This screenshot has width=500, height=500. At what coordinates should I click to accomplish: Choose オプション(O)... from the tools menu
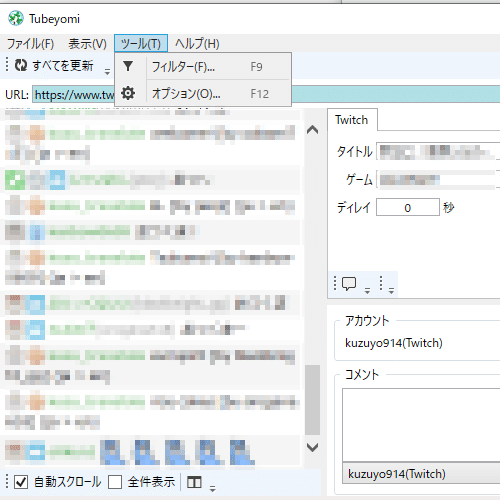203,94
